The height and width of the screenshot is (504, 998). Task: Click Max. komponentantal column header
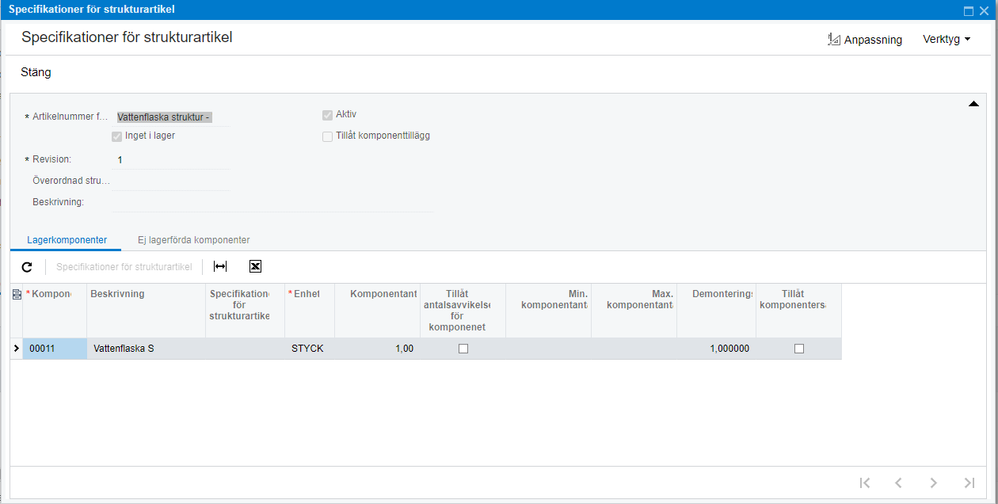coord(634,311)
